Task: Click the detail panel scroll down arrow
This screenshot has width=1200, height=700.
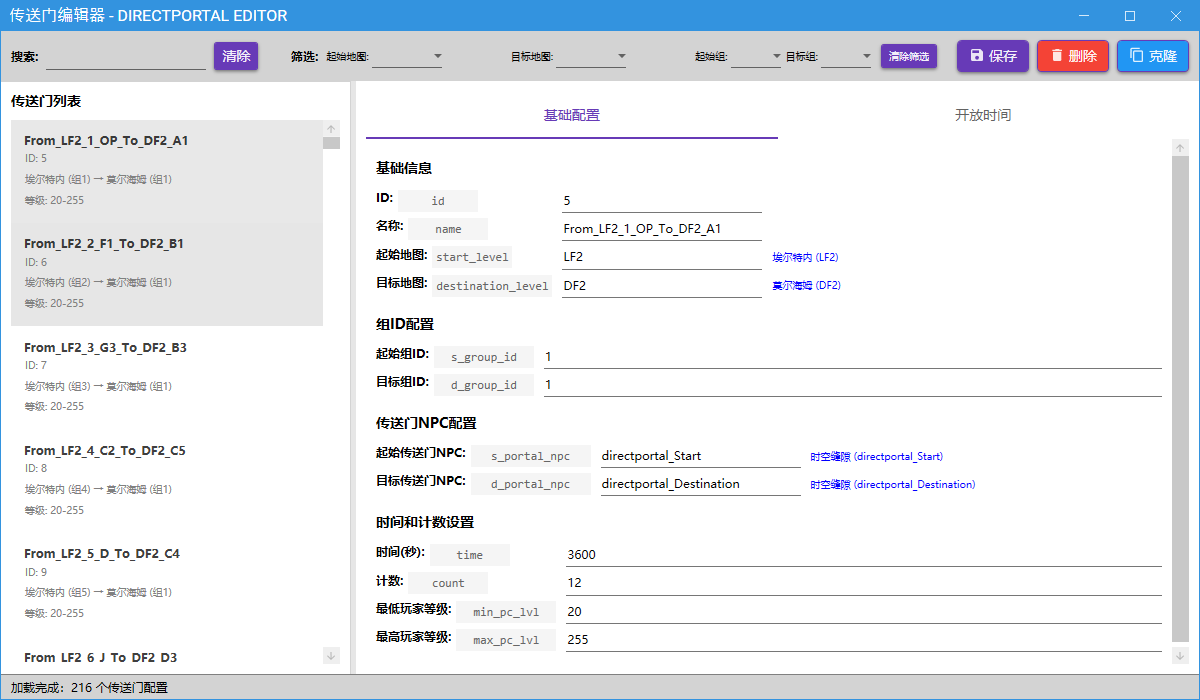Action: (1180, 656)
